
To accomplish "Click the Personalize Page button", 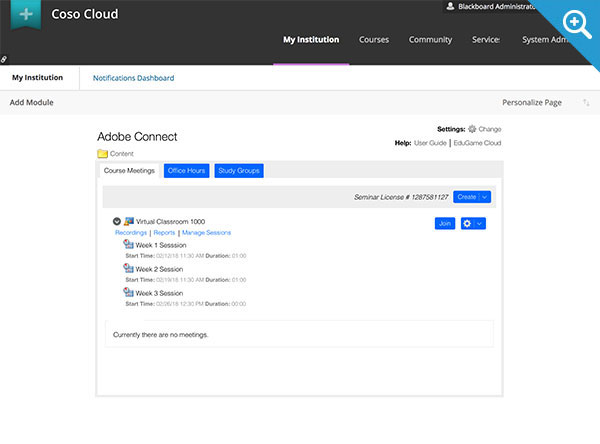I will [532, 103].
